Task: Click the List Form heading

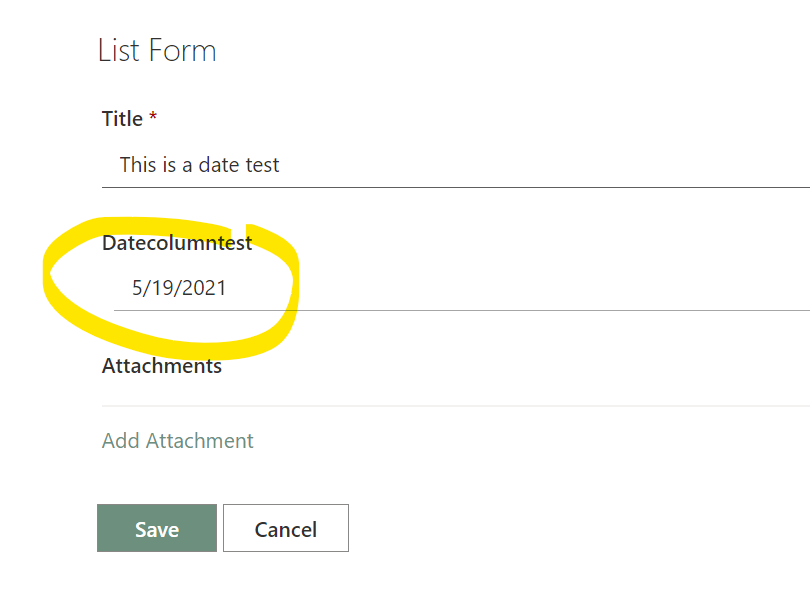Action: pyautogui.click(x=157, y=50)
